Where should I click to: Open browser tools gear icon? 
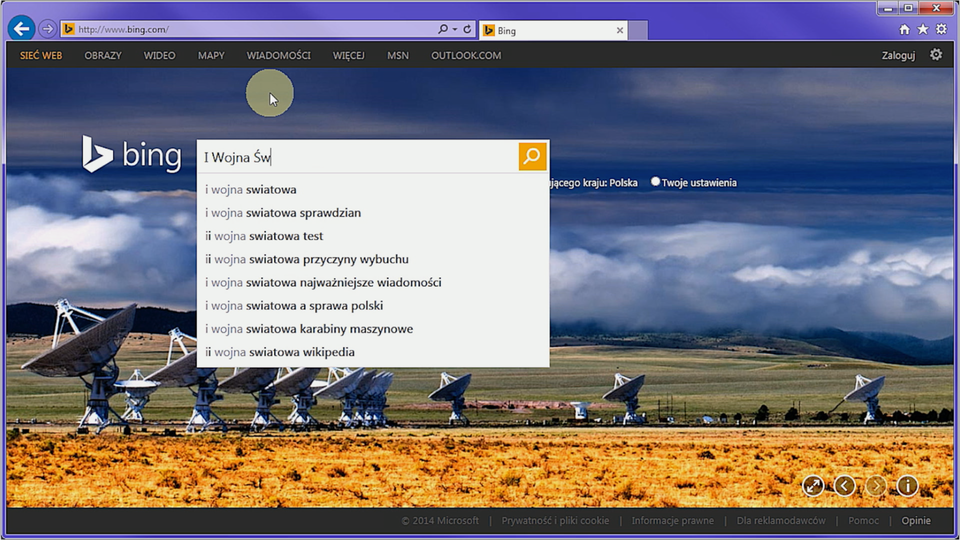942,29
